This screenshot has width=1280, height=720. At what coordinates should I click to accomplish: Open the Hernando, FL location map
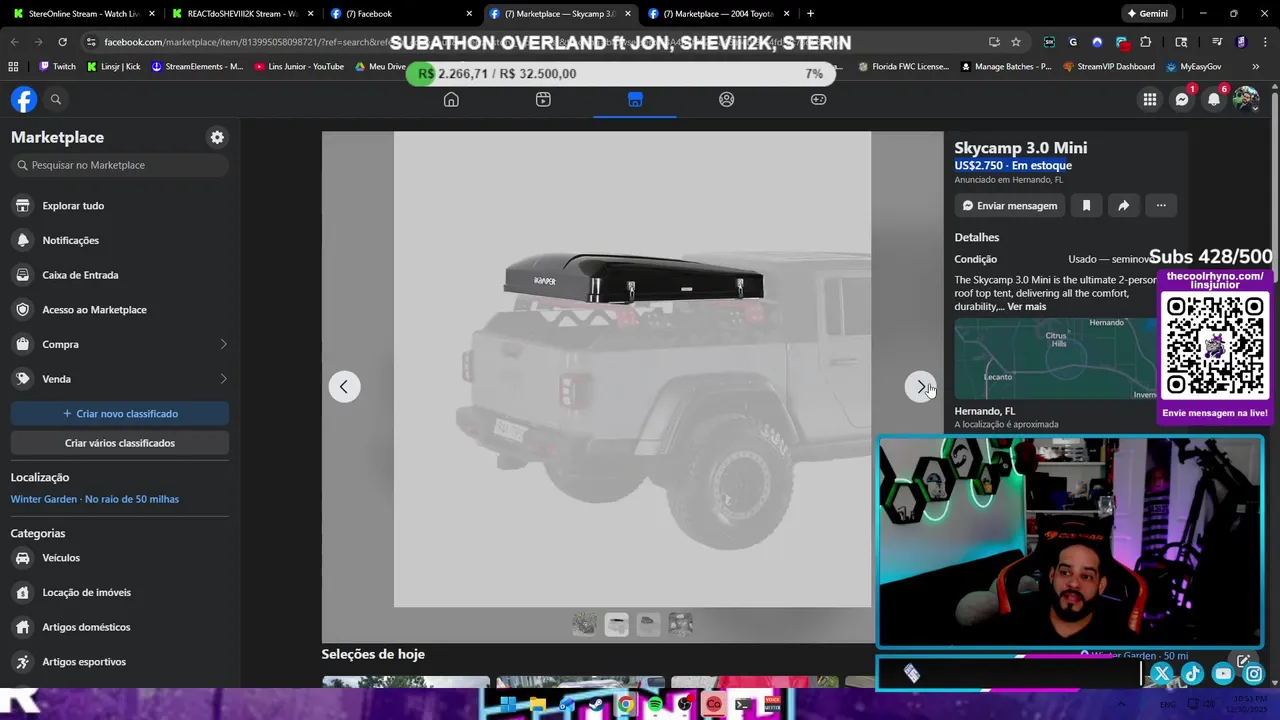[x=1055, y=359]
